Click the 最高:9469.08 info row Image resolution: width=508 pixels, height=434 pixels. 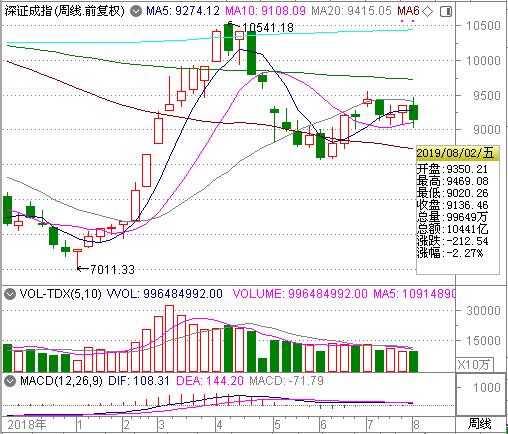(452, 181)
